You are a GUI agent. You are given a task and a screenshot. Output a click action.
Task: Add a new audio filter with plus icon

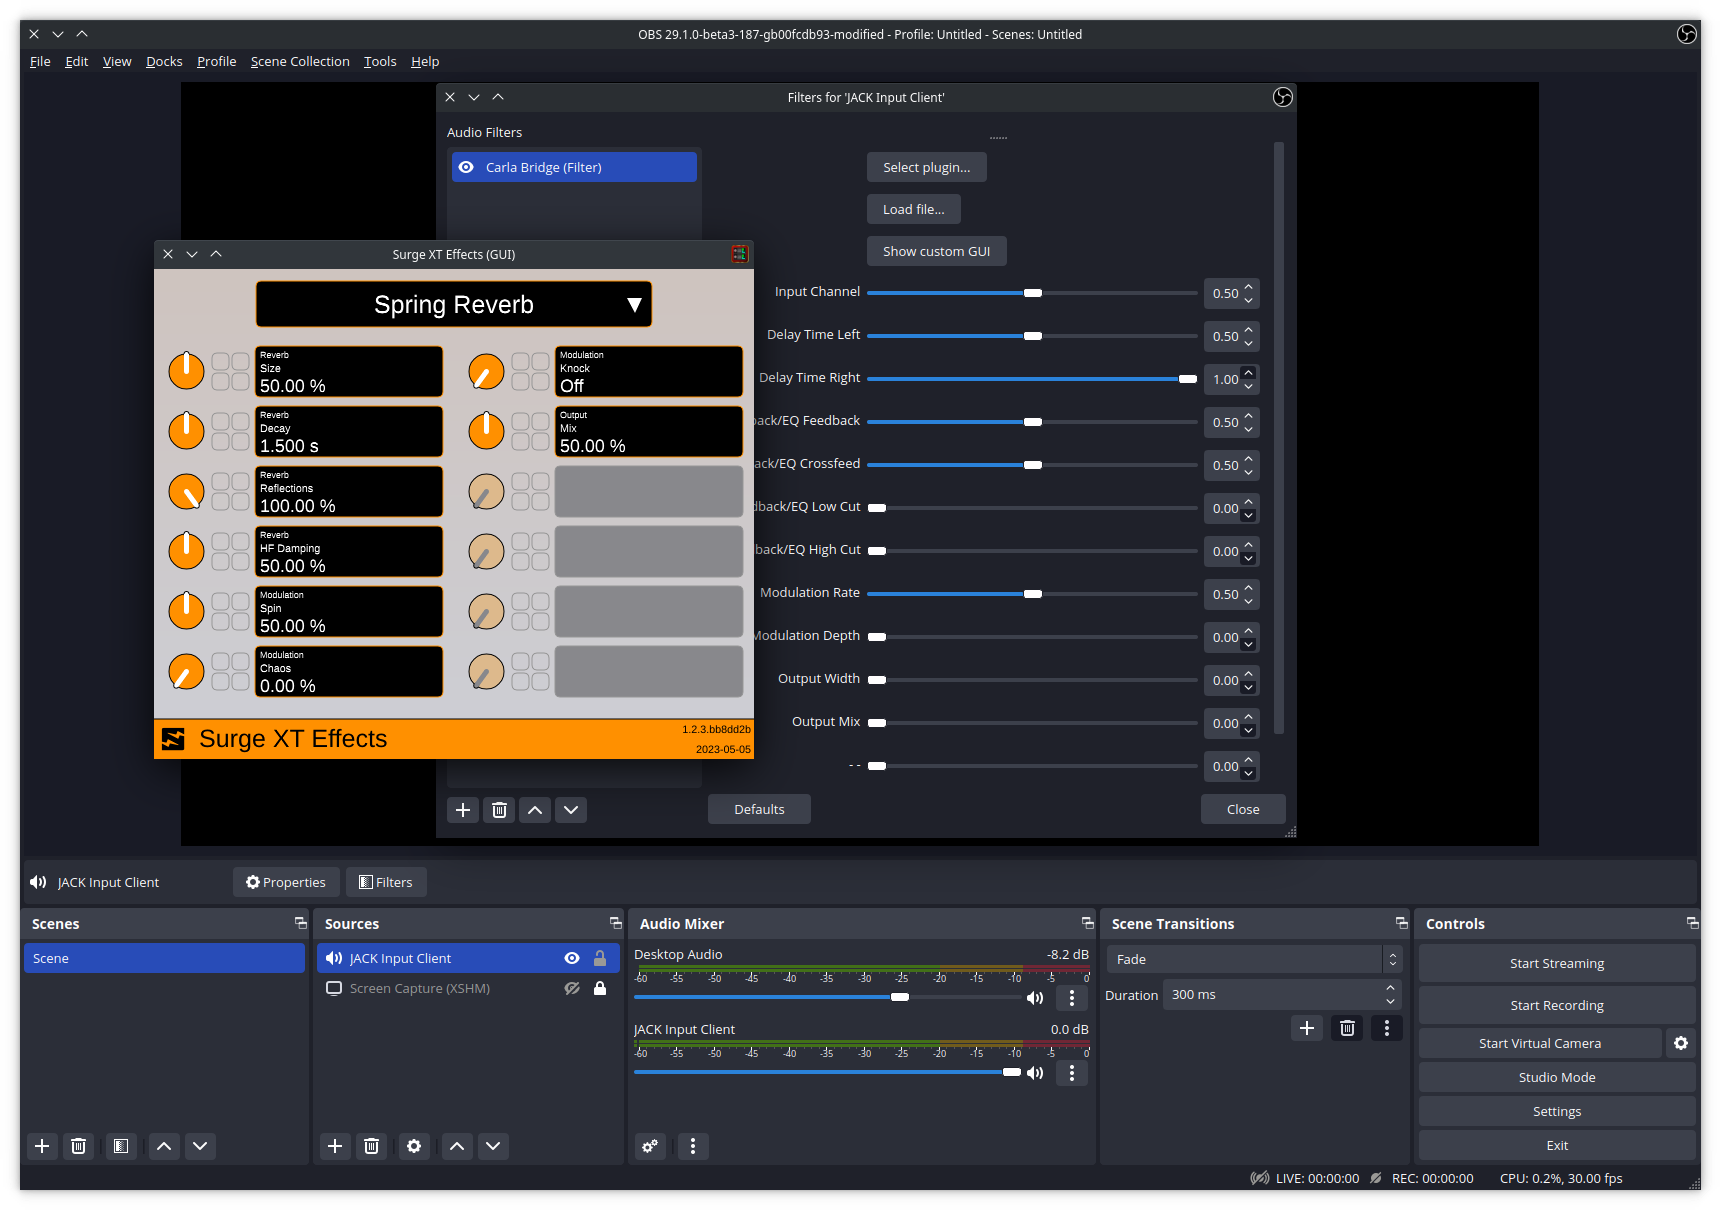(462, 810)
